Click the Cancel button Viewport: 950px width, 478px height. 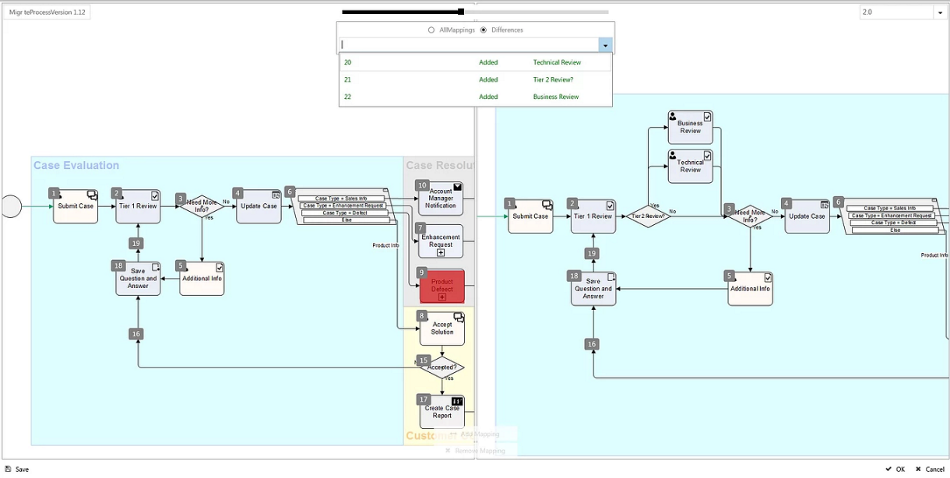click(x=930, y=470)
